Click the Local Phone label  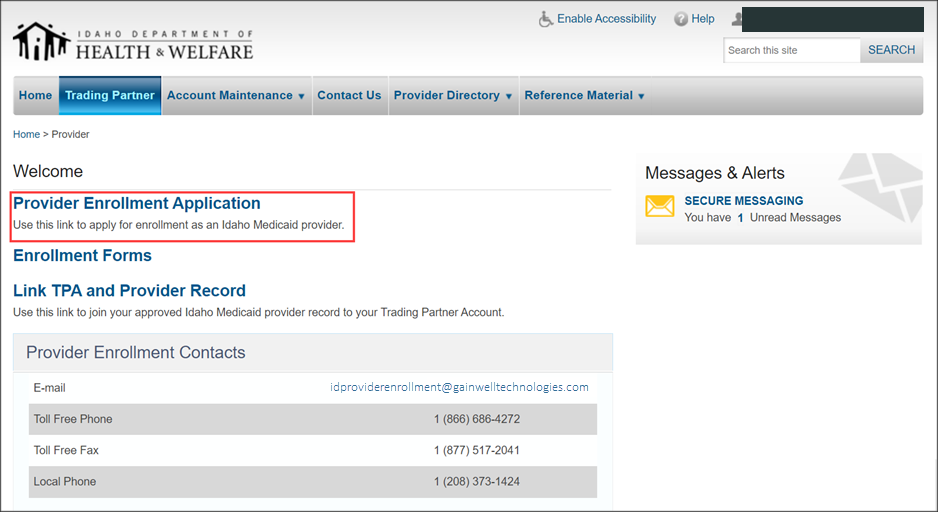65,481
